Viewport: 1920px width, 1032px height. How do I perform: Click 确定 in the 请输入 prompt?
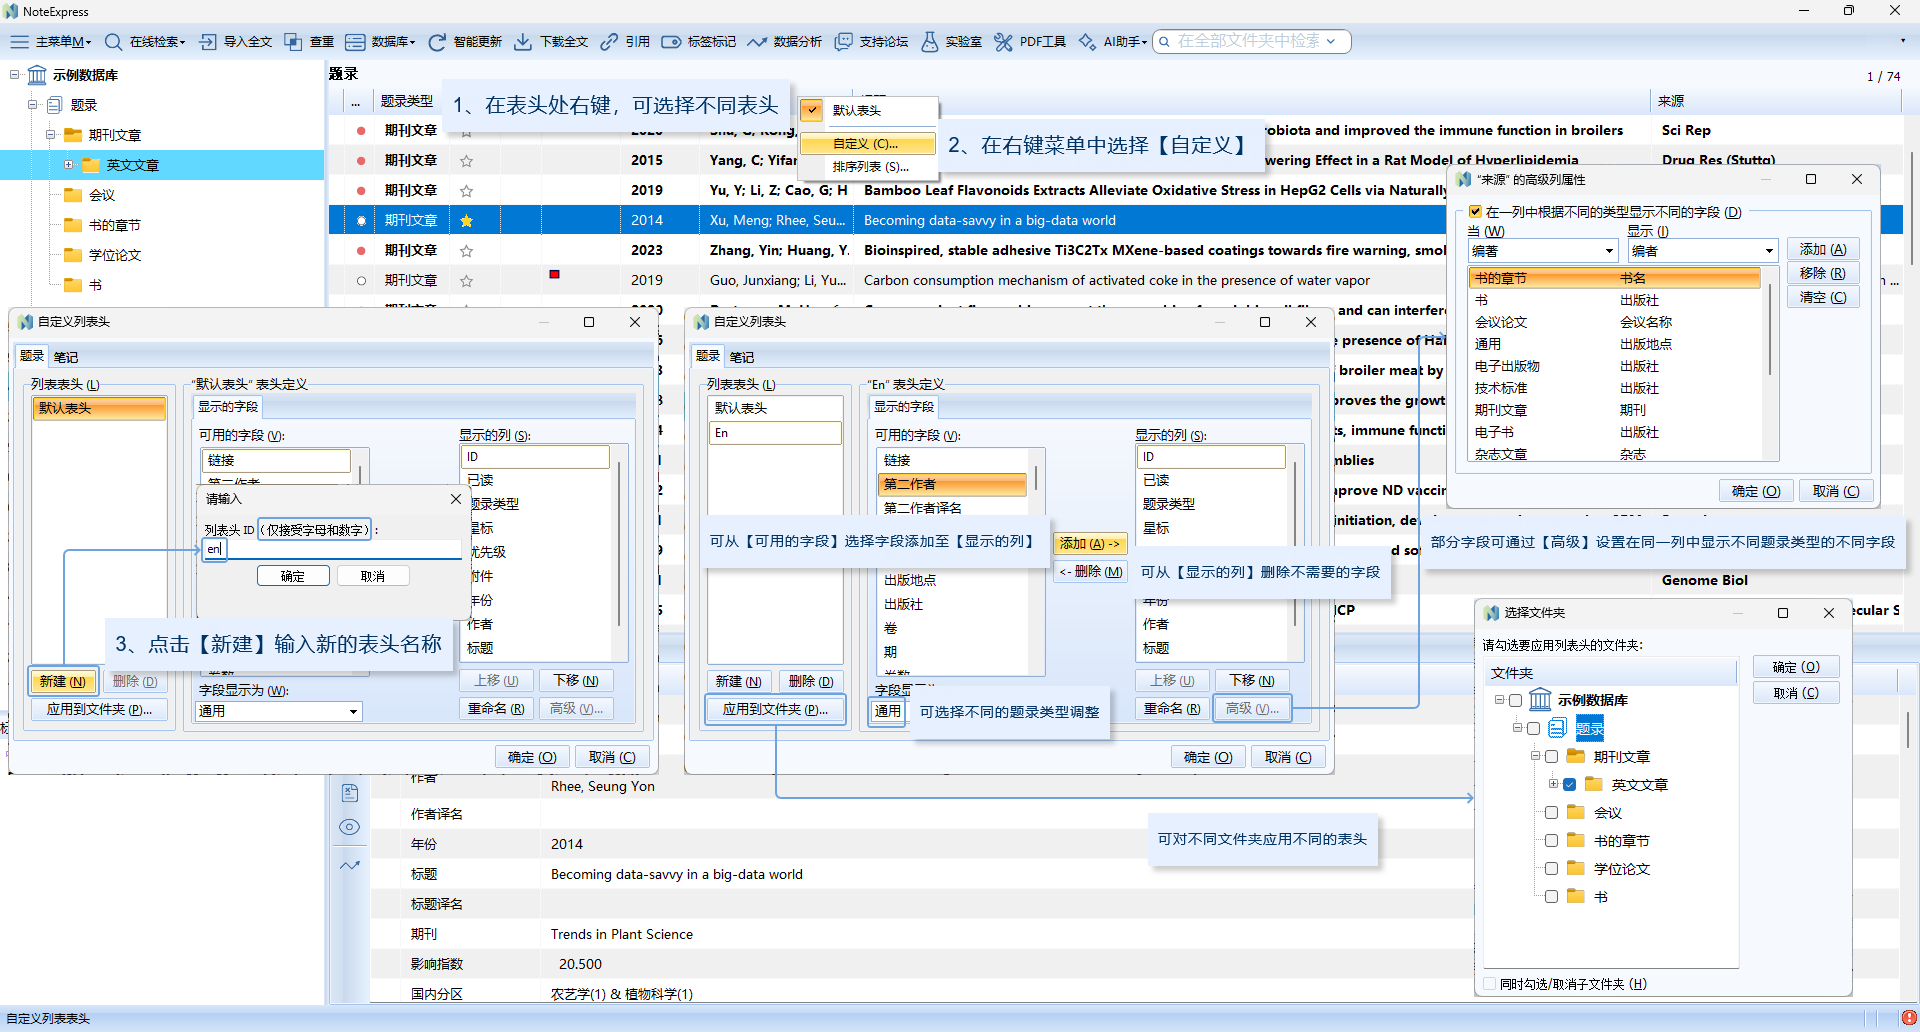click(x=293, y=576)
